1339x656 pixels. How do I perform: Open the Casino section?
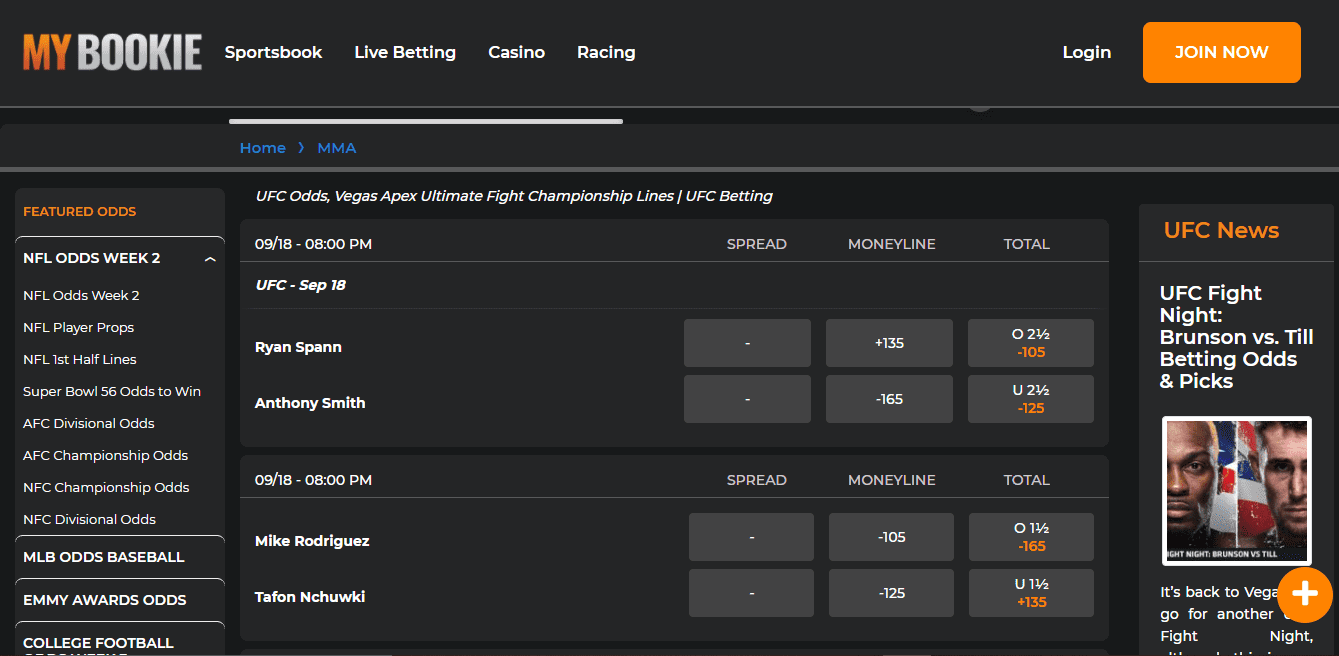click(516, 52)
